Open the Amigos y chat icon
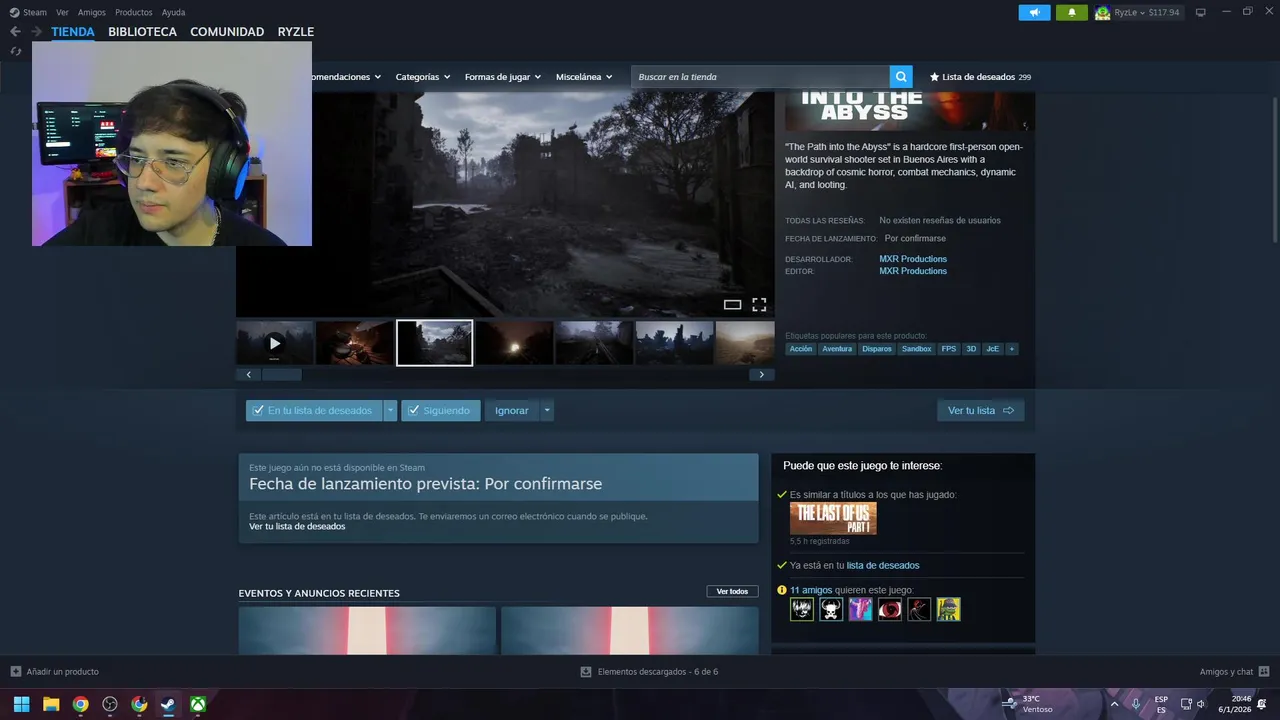 [1264, 672]
